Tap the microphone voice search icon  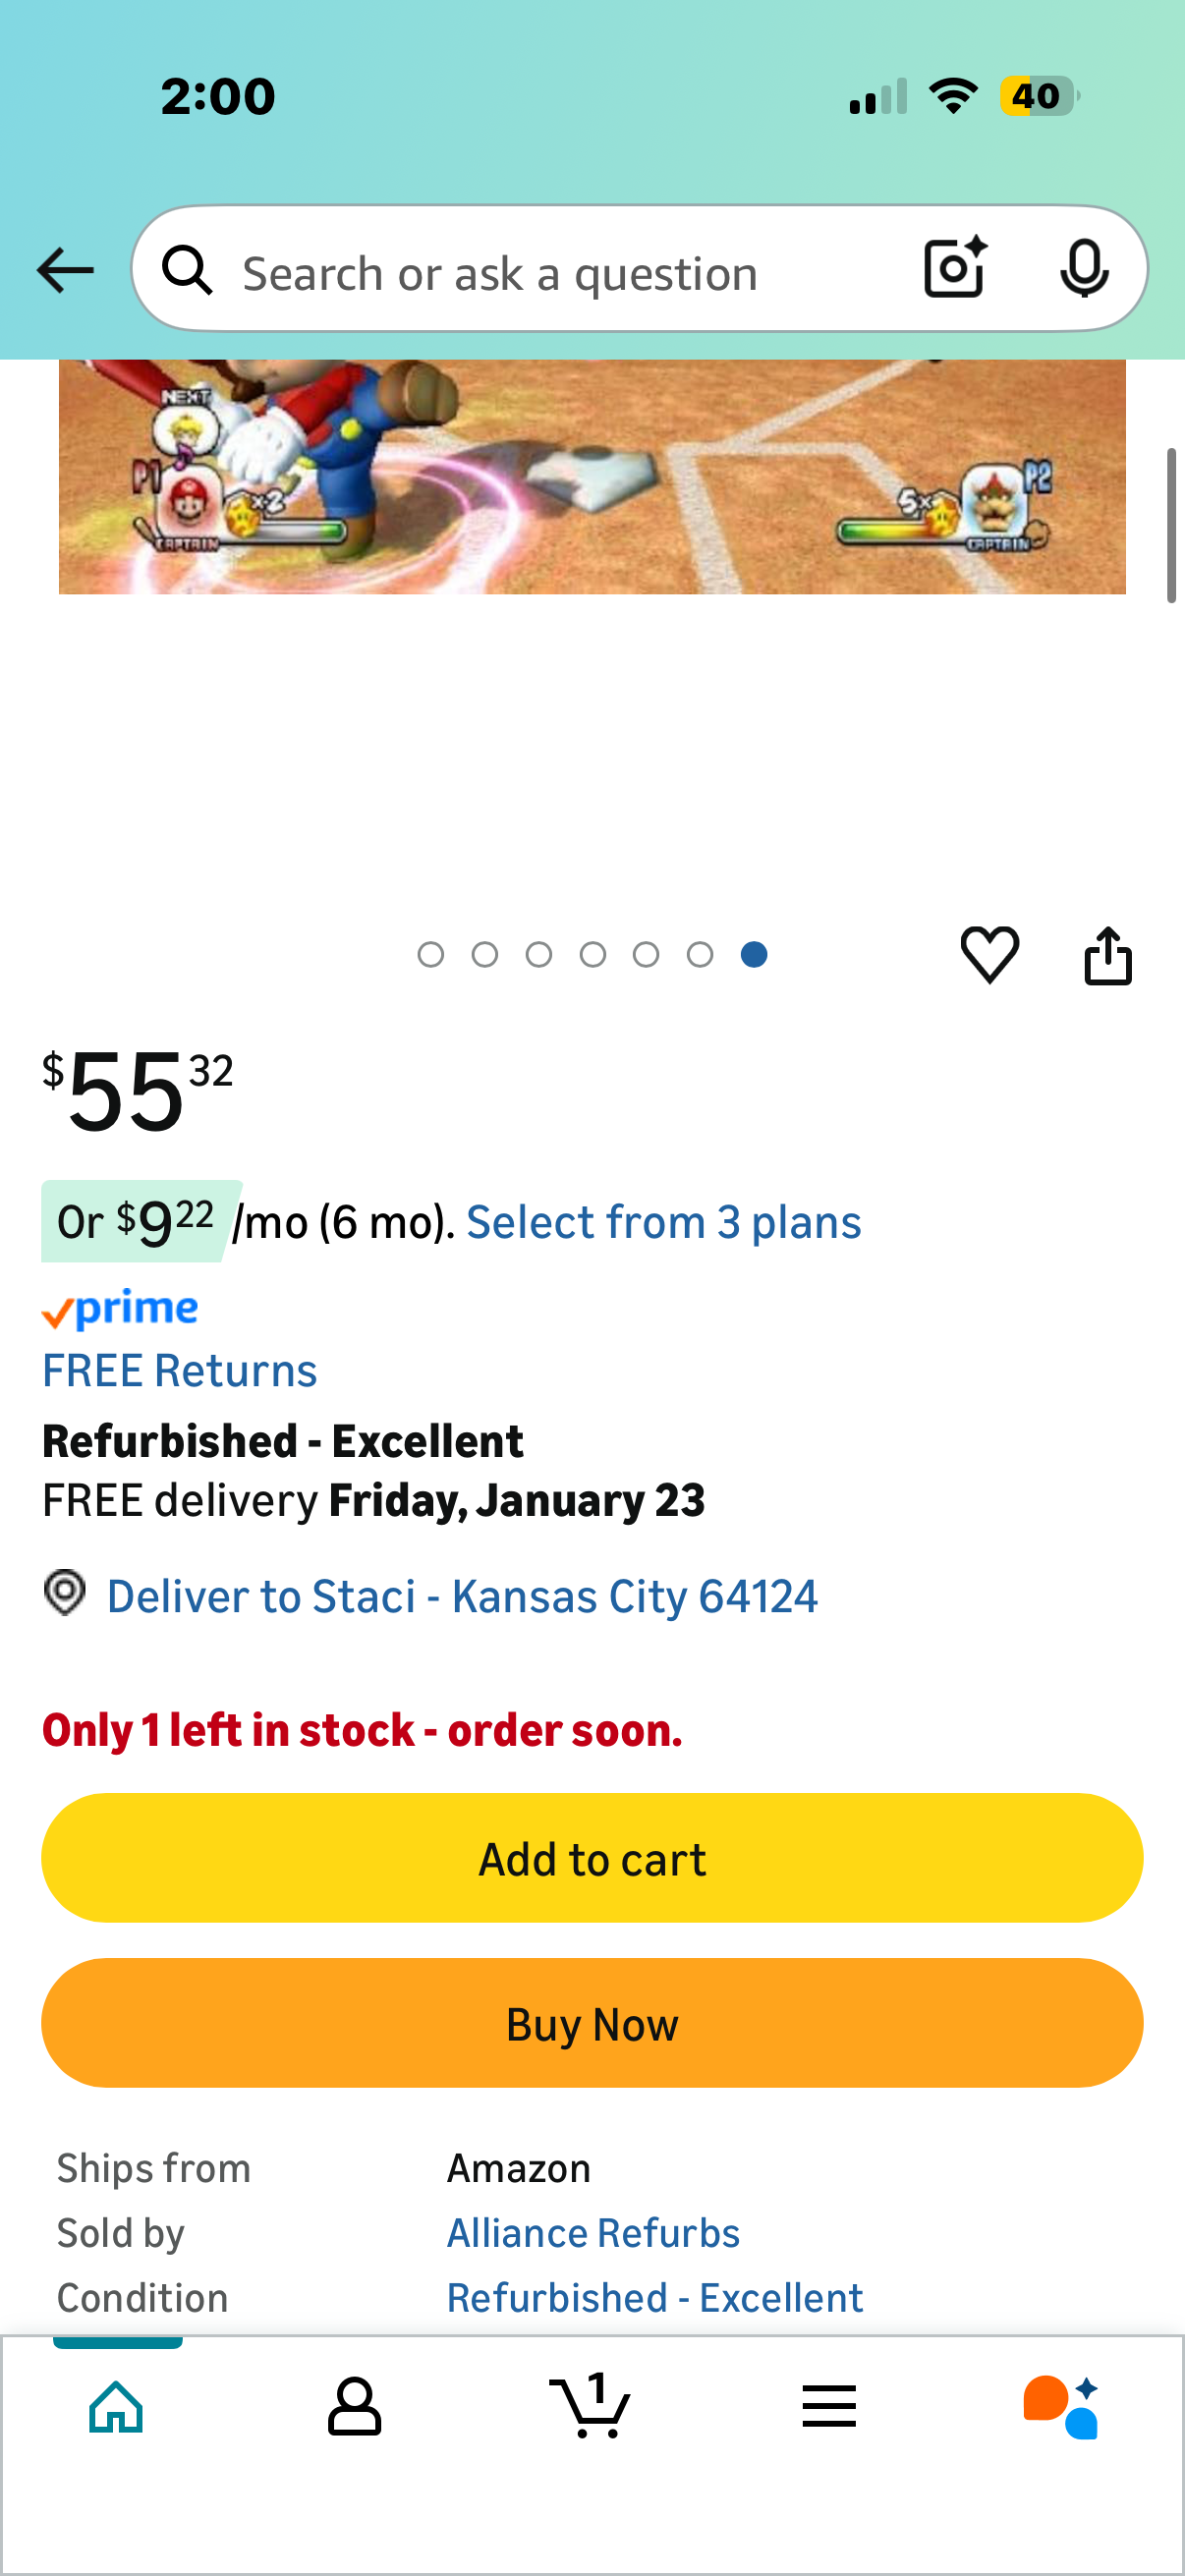[1084, 268]
